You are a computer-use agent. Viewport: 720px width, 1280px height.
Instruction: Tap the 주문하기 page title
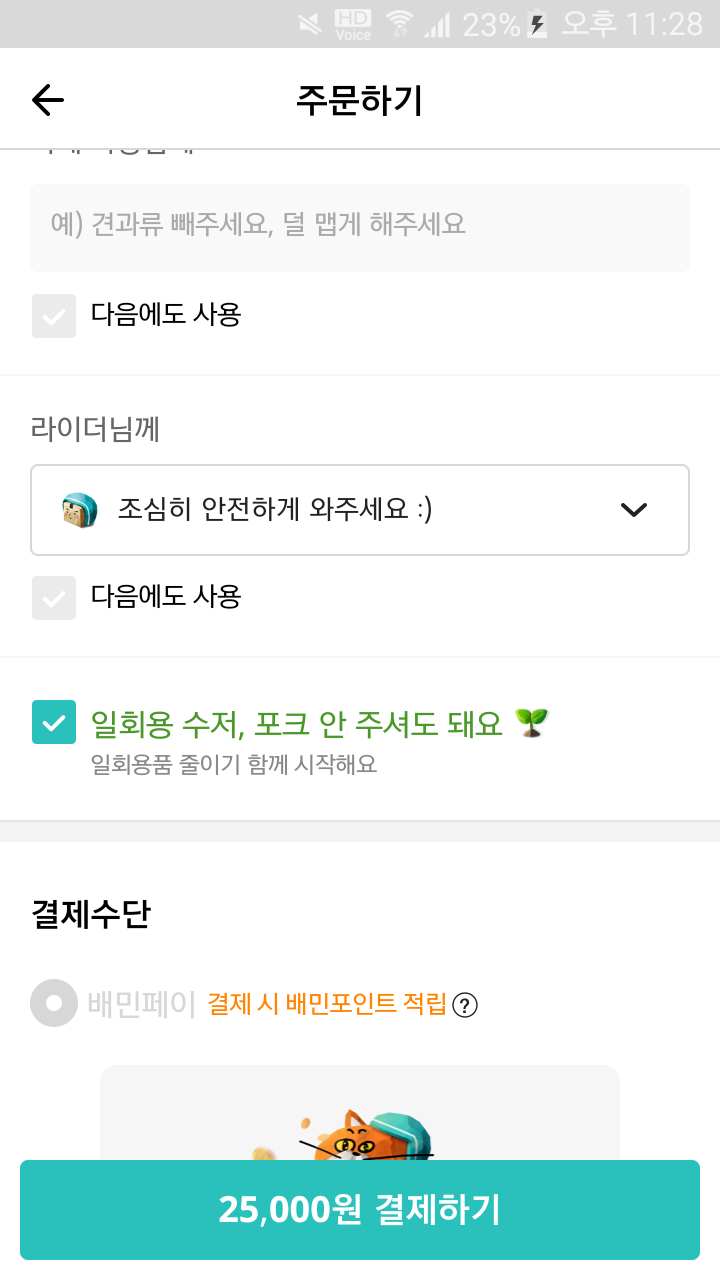tap(360, 100)
